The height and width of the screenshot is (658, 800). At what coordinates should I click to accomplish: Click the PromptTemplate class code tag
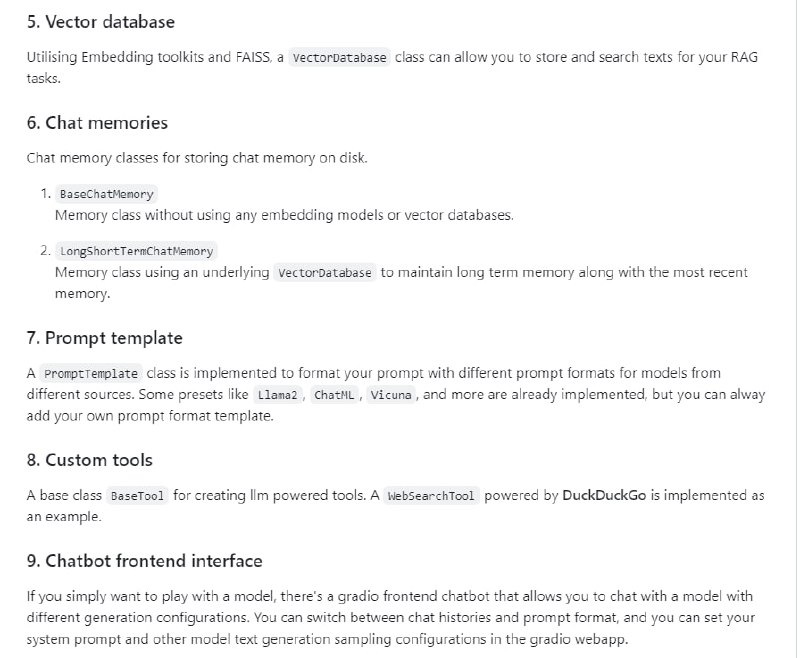(91, 374)
